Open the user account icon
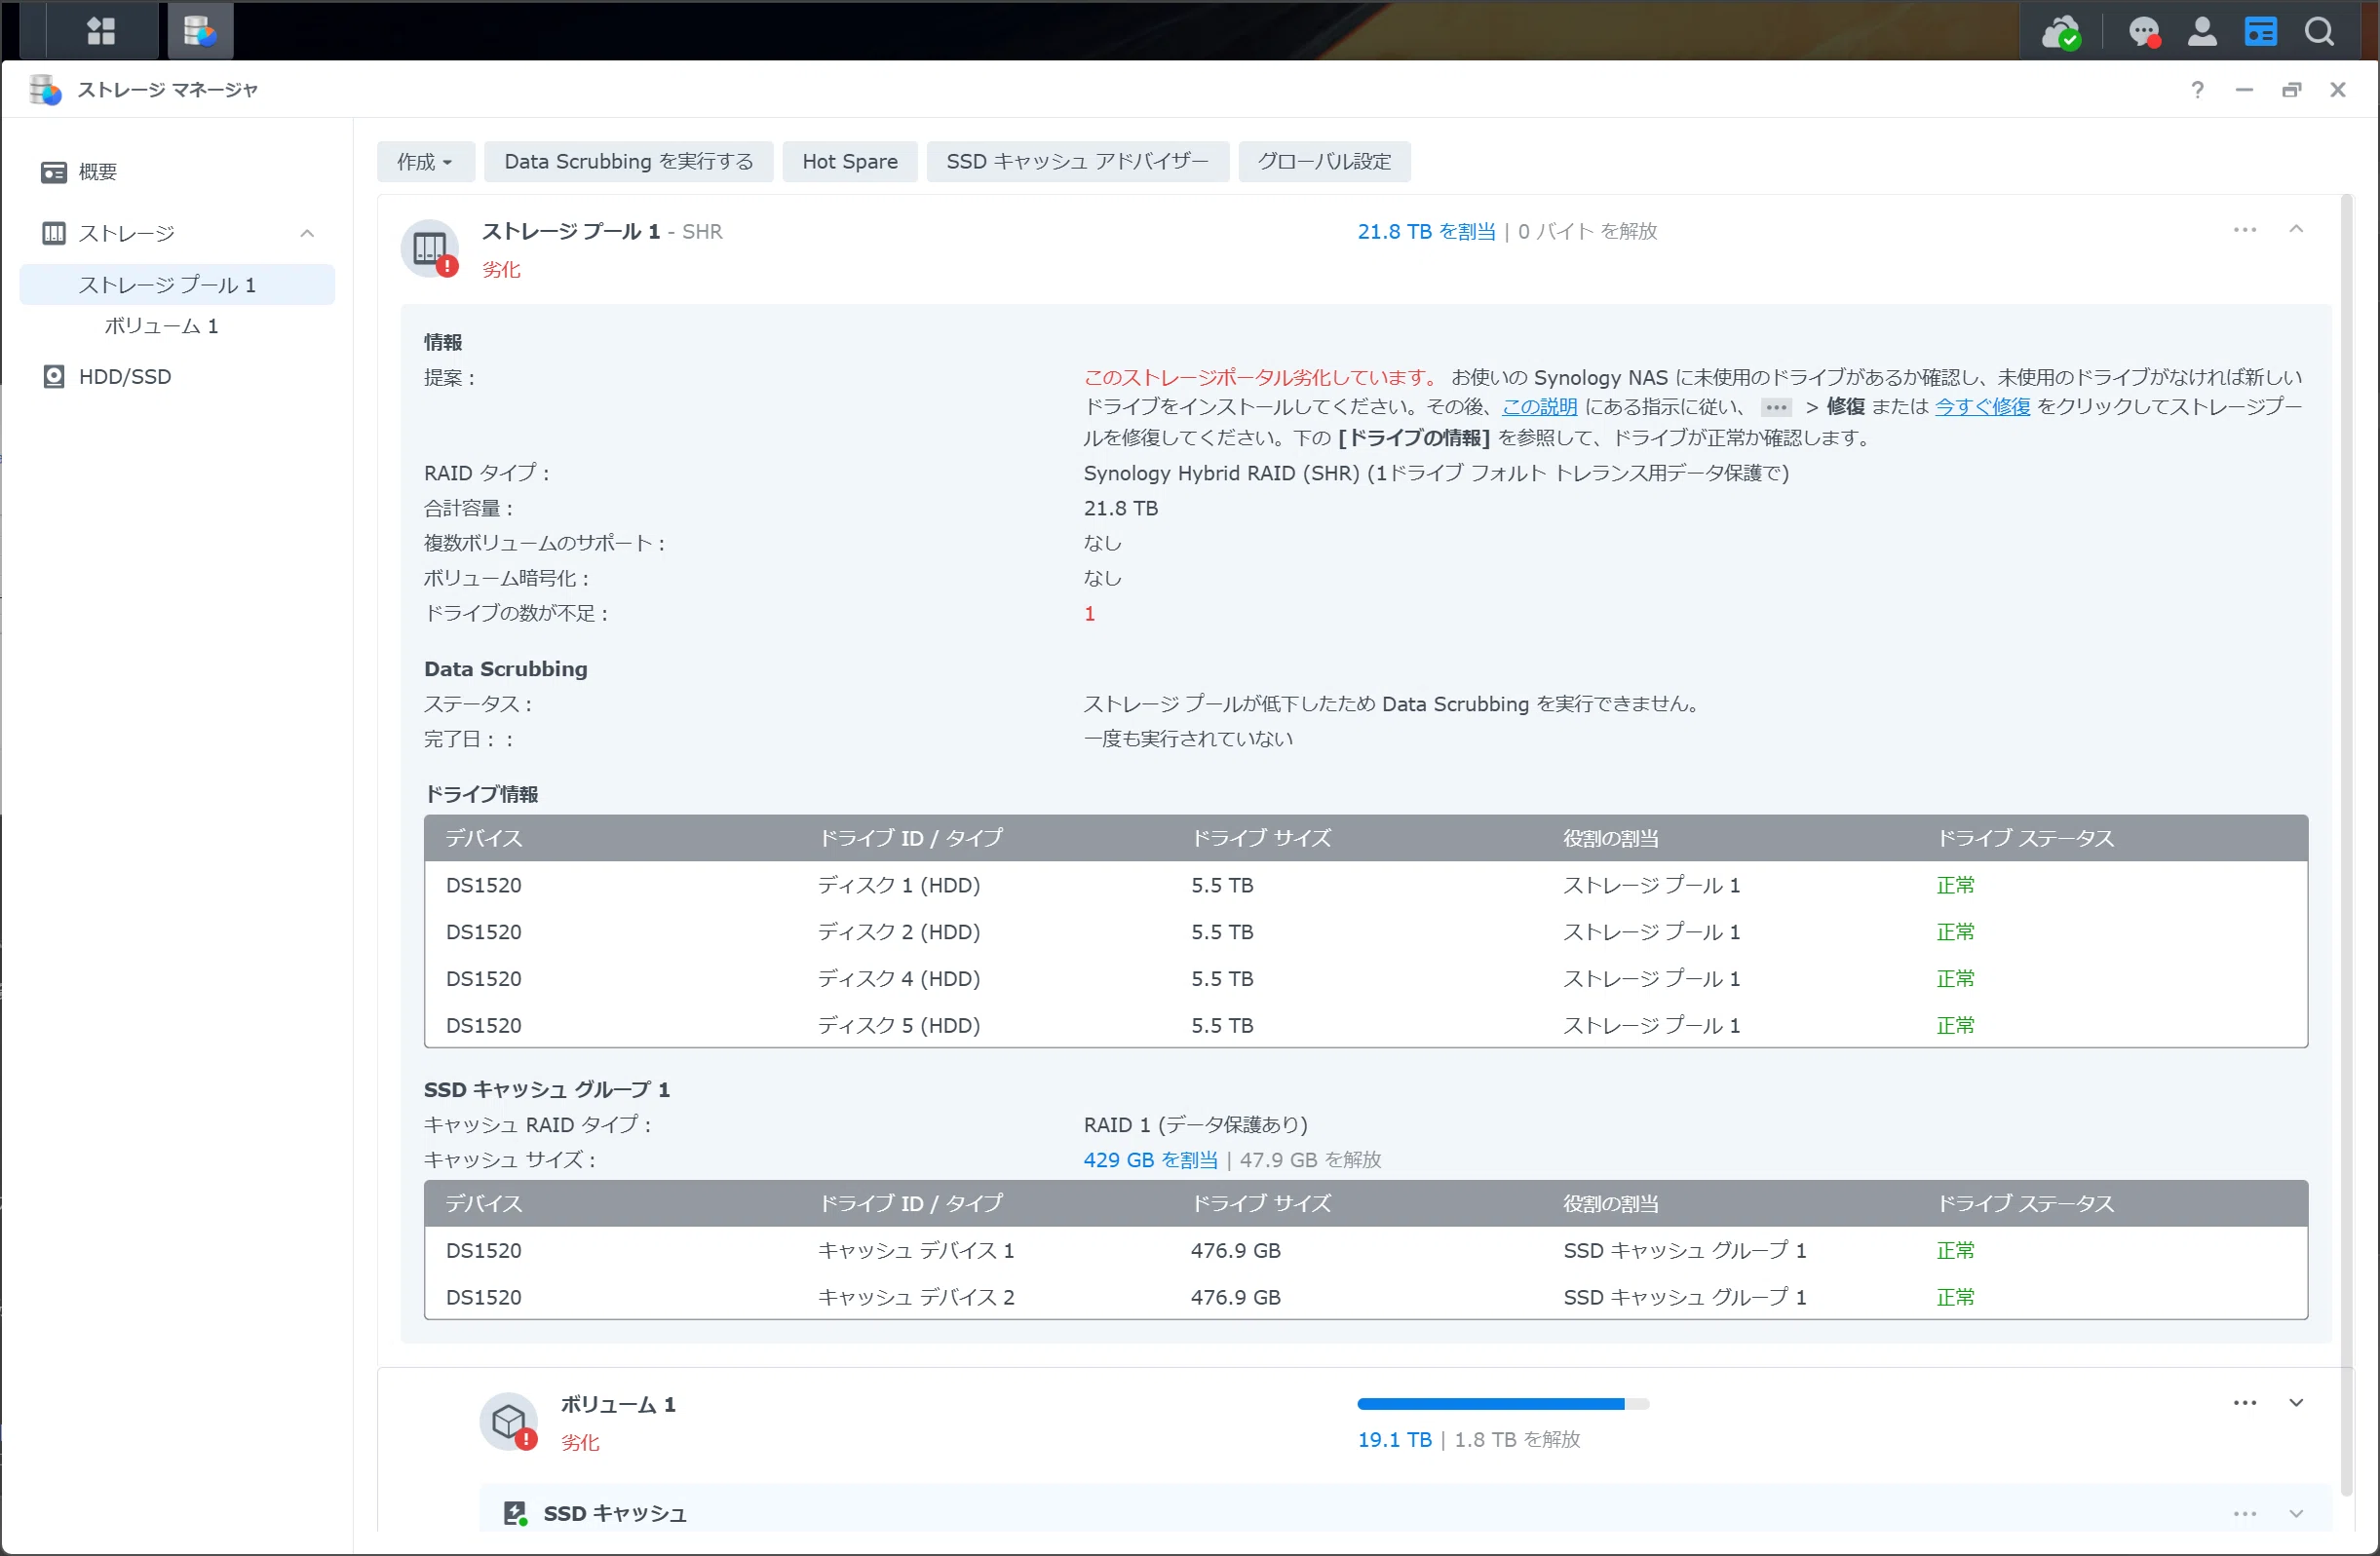The image size is (2380, 1556). (x=2202, y=32)
